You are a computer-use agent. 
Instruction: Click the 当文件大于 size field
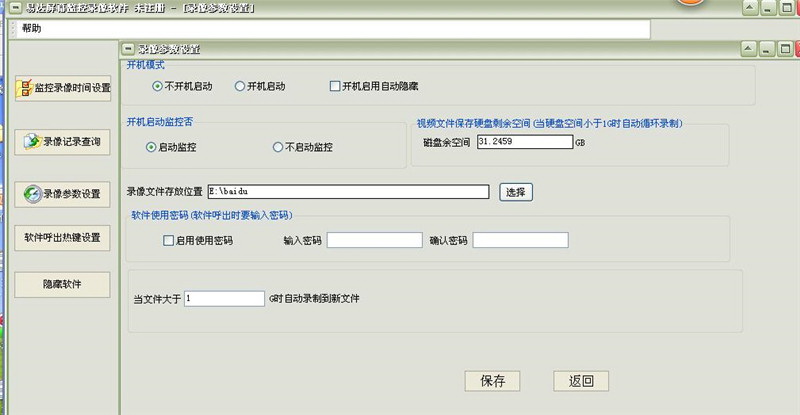coord(224,299)
